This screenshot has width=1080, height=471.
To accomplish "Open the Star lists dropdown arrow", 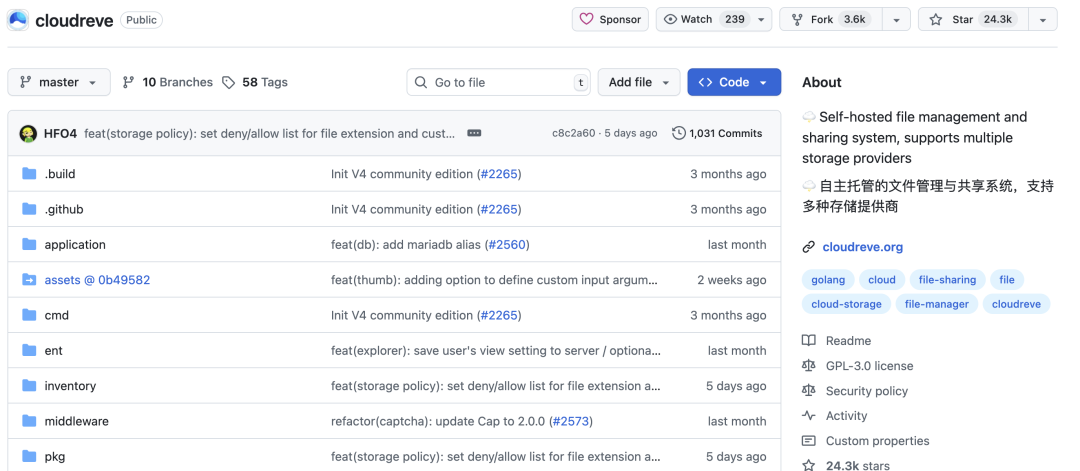I will [1043, 19].
